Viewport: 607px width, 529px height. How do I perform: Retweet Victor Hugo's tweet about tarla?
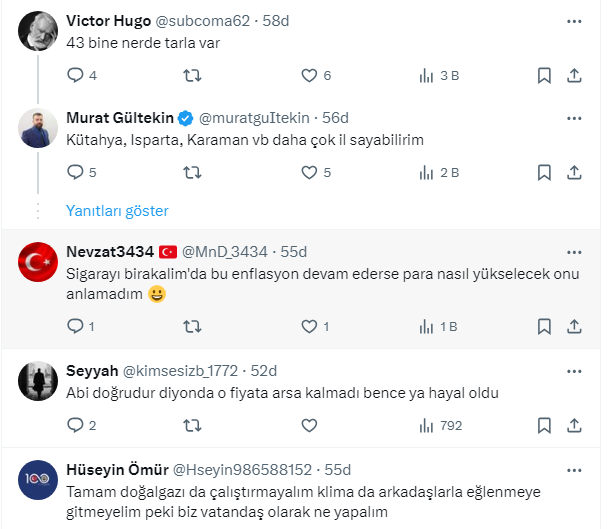click(192, 75)
